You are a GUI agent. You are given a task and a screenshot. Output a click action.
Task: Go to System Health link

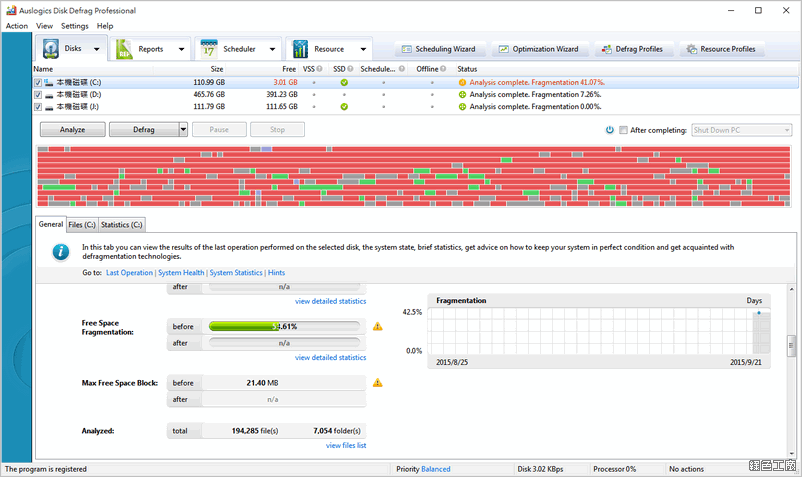181,272
